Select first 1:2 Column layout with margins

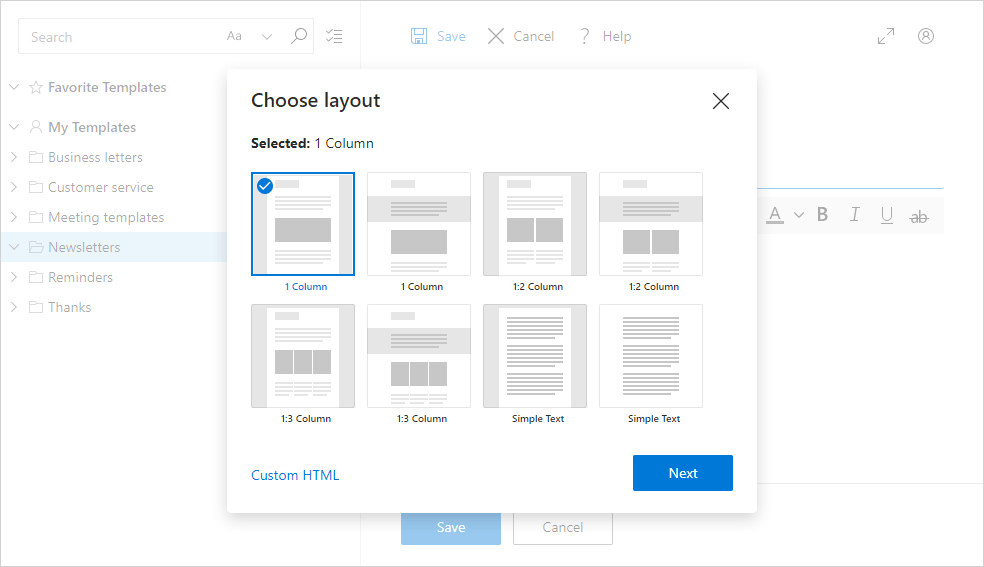pos(535,224)
